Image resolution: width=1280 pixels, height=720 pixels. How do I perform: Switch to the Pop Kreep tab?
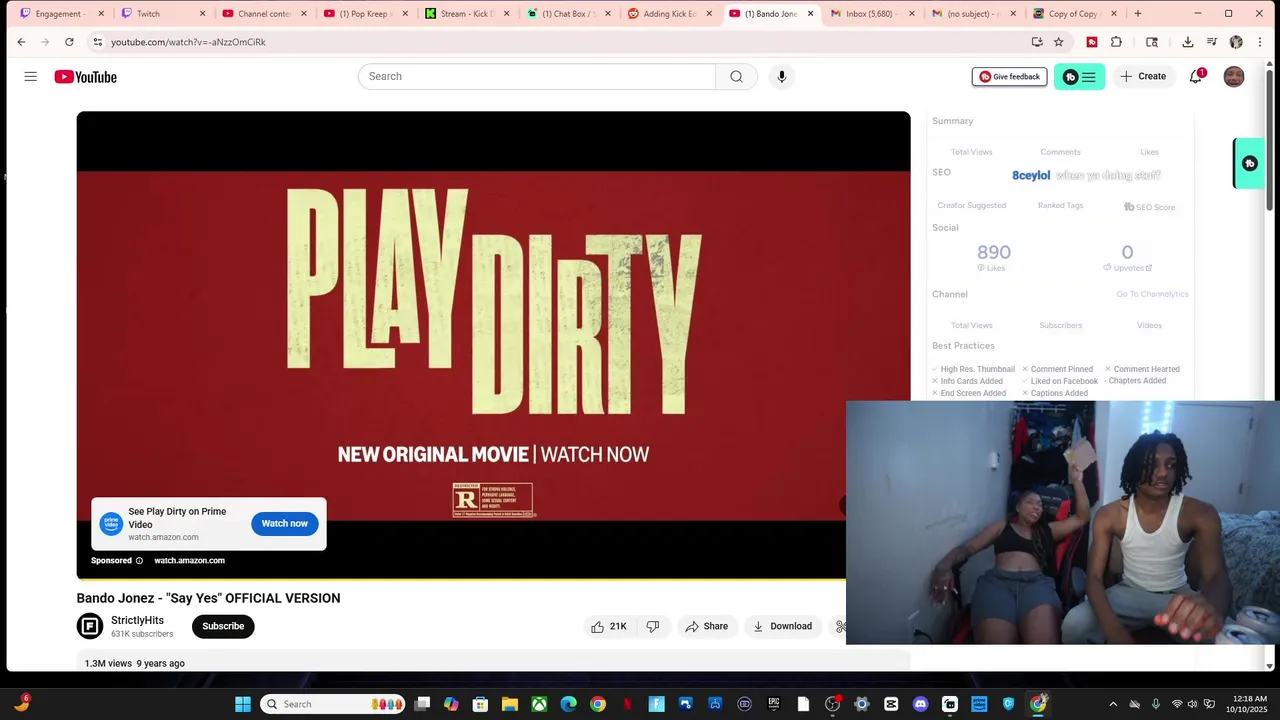(x=363, y=14)
